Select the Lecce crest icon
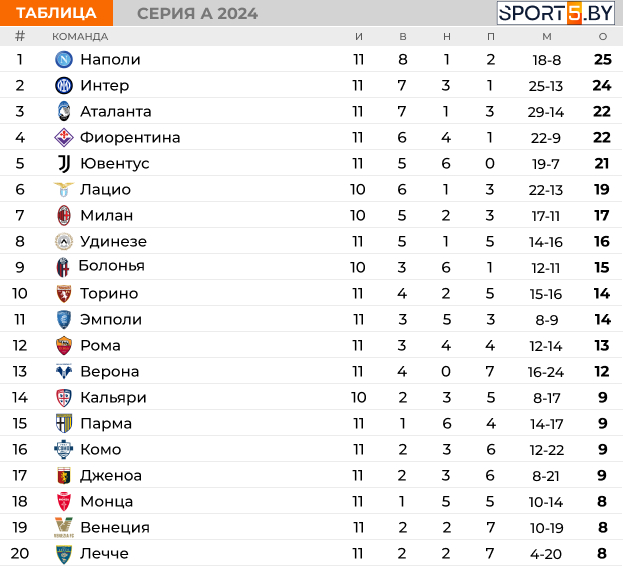Screen dimensions: 623x566 [64, 554]
